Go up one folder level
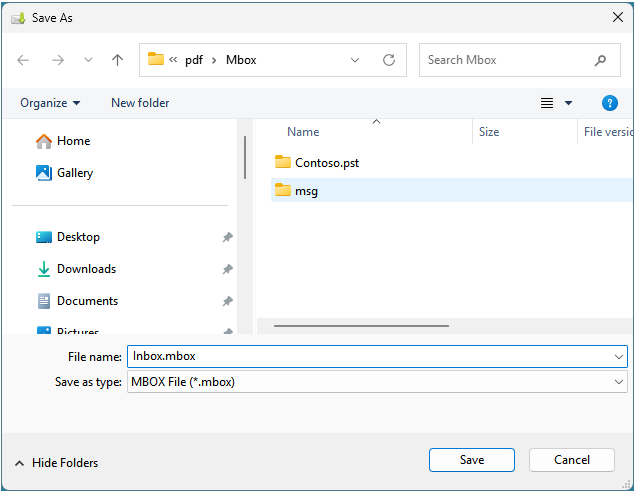This screenshot has height=491, width=634. 117,60
